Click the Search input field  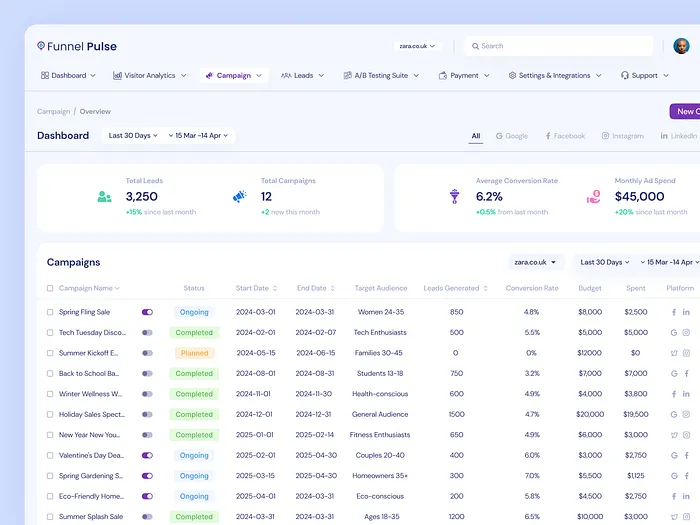coord(559,46)
